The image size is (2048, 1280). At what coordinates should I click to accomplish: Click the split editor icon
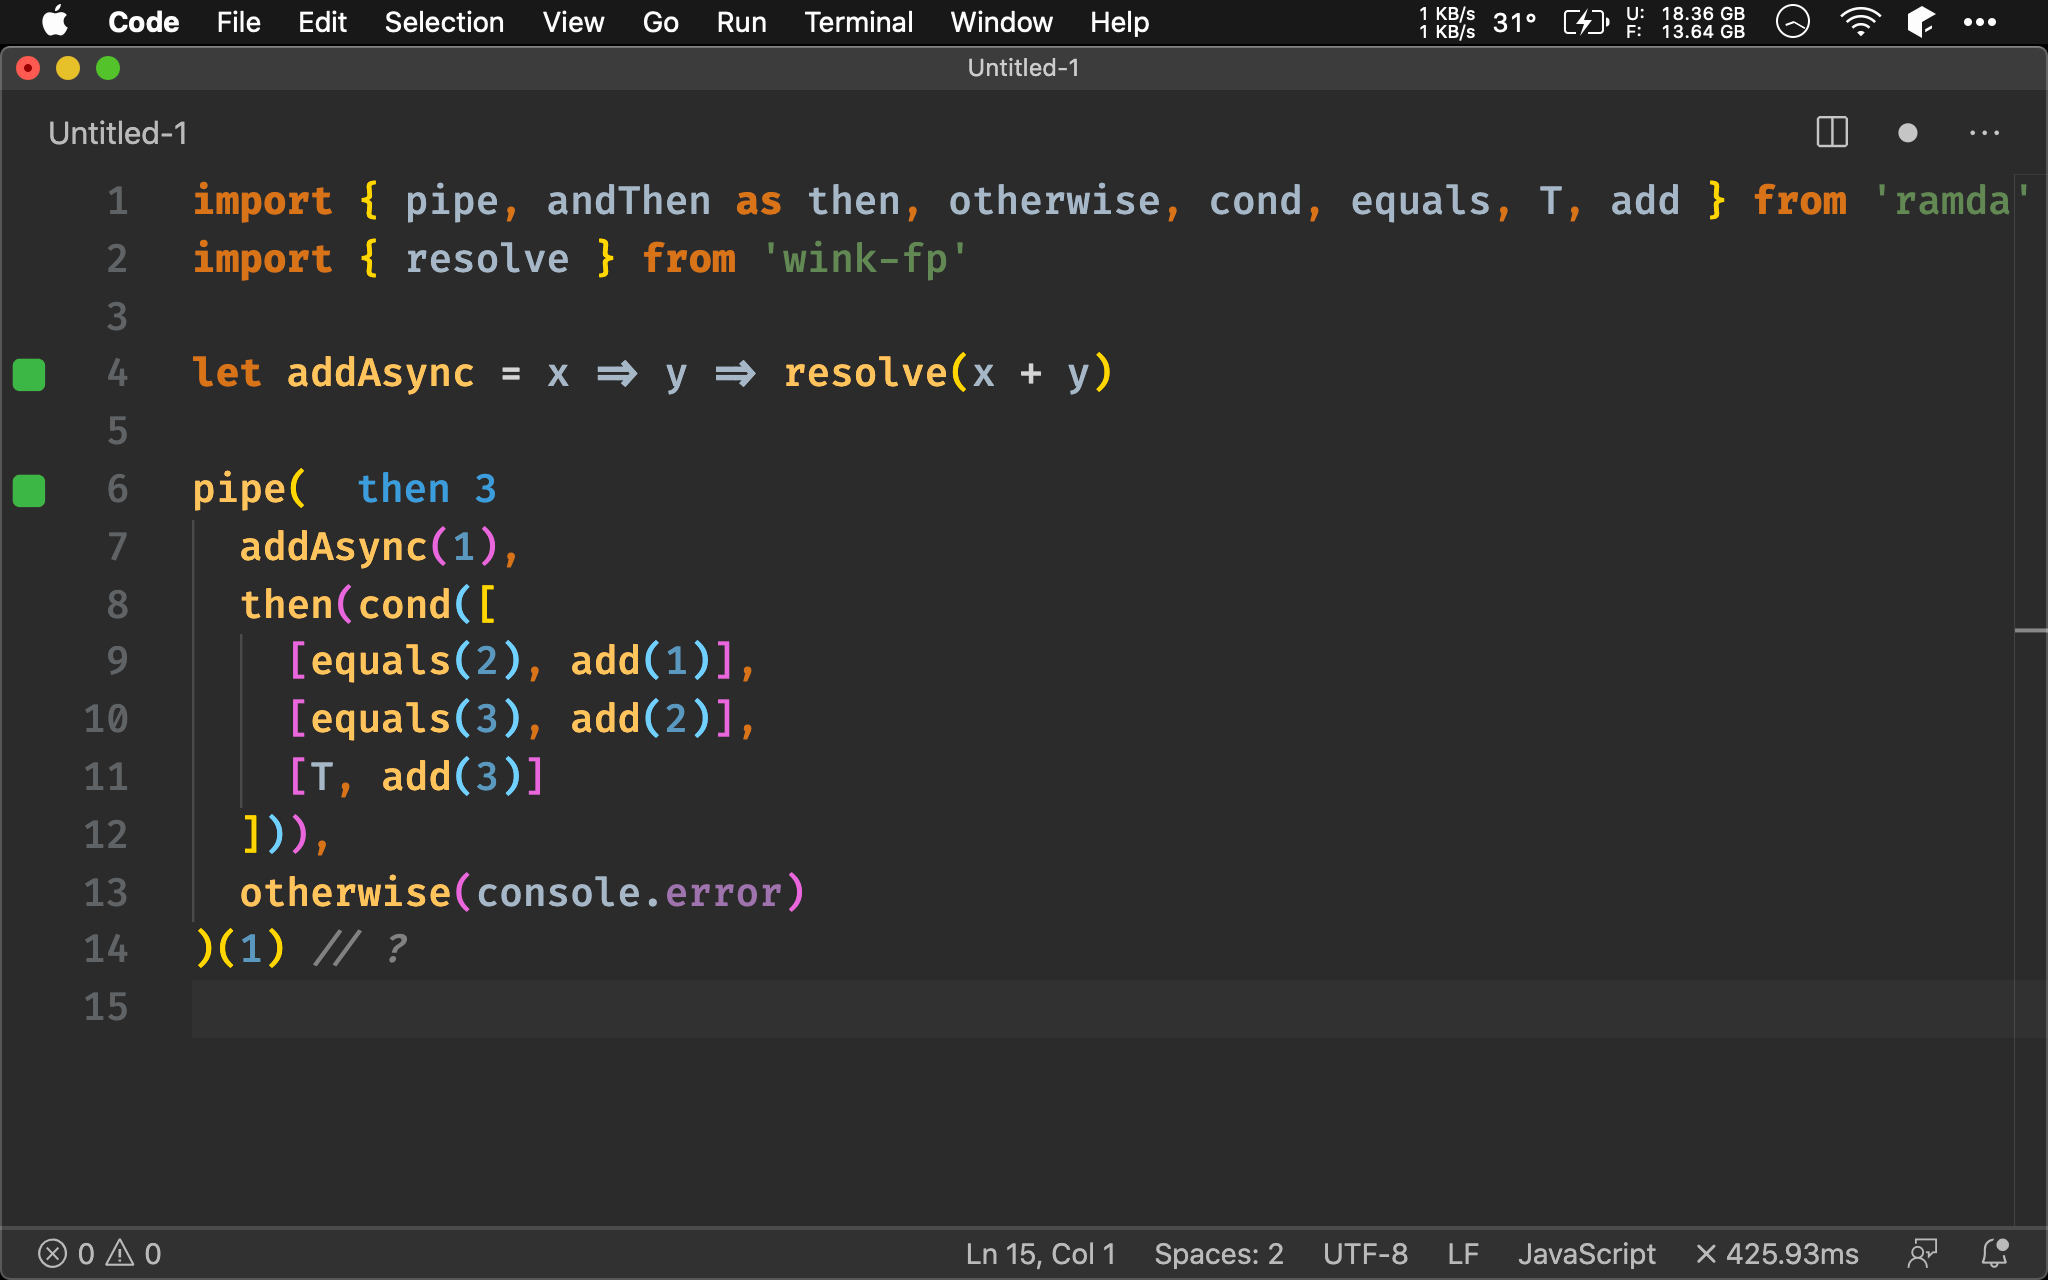coord(1833,134)
